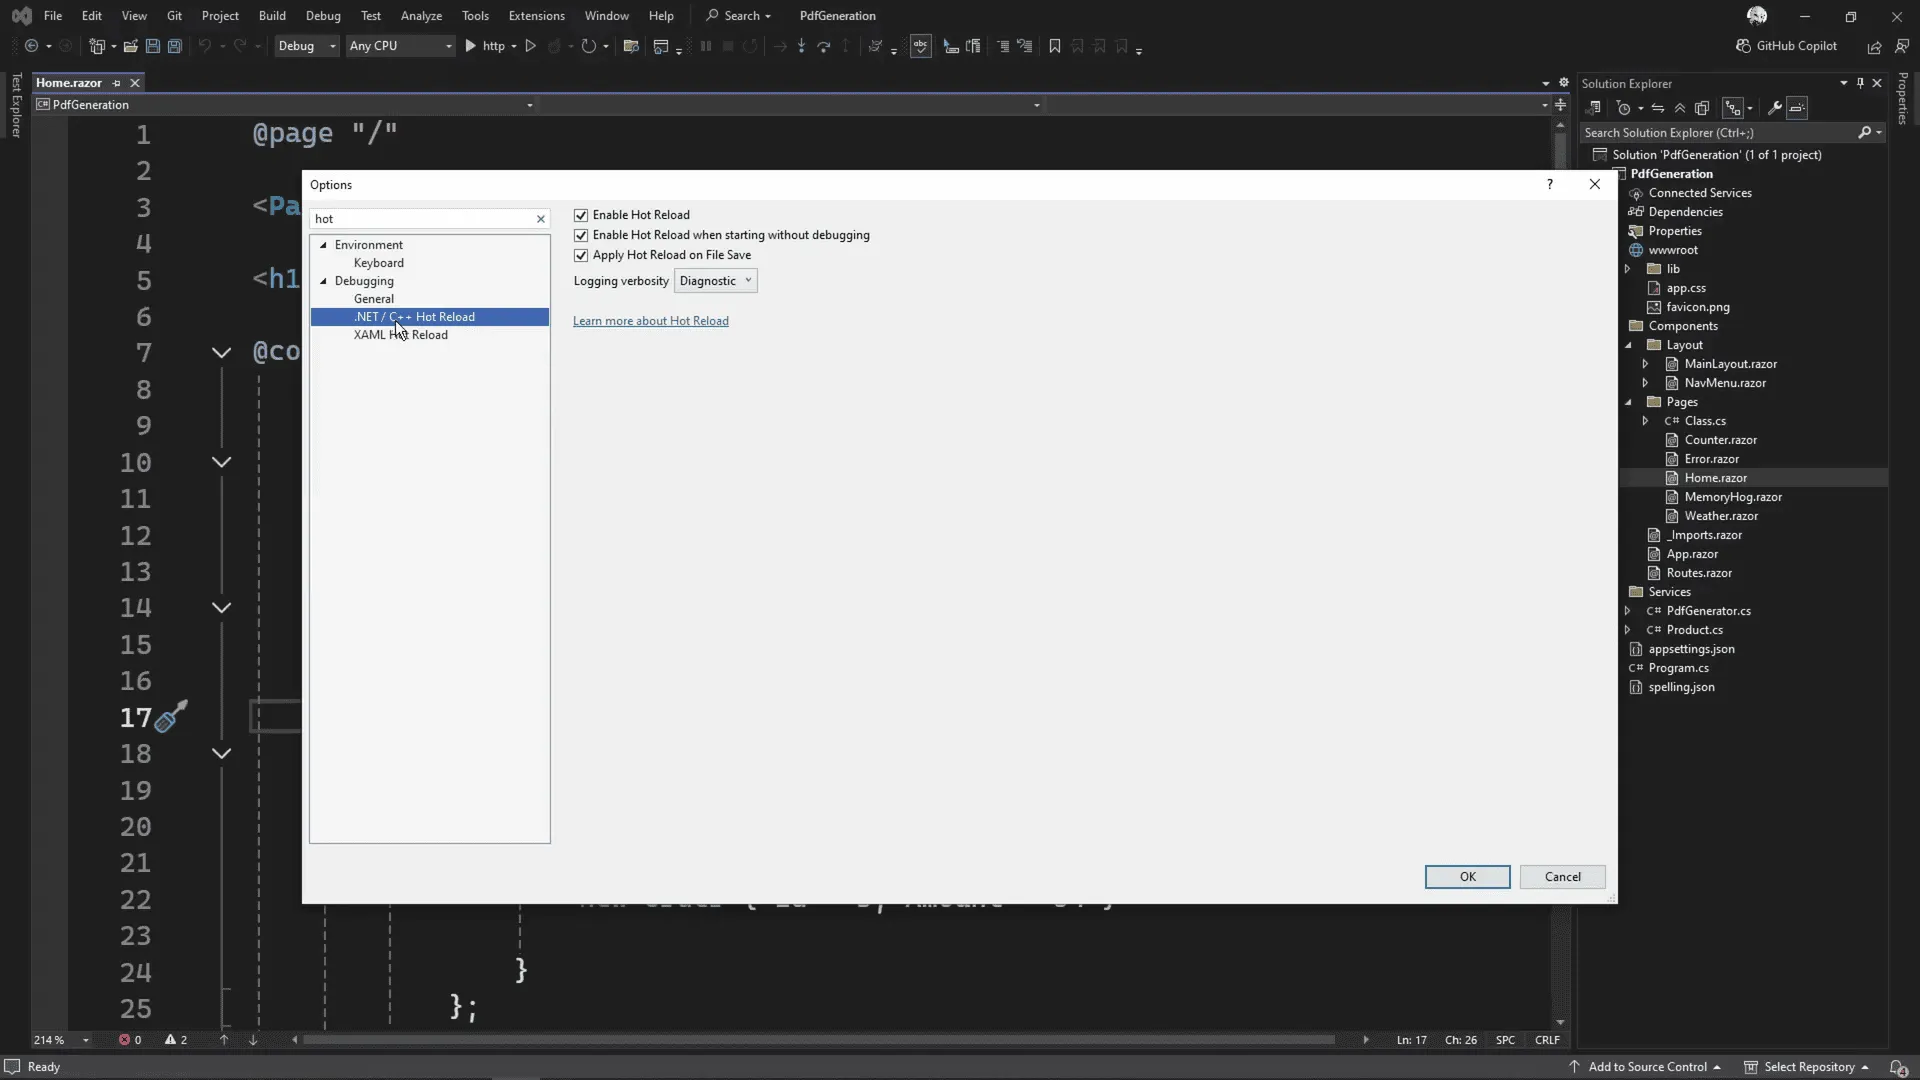Viewport: 1920px width, 1080px height.
Task: Click the Send Feedback icon at top right
Action: coord(1902,46)
